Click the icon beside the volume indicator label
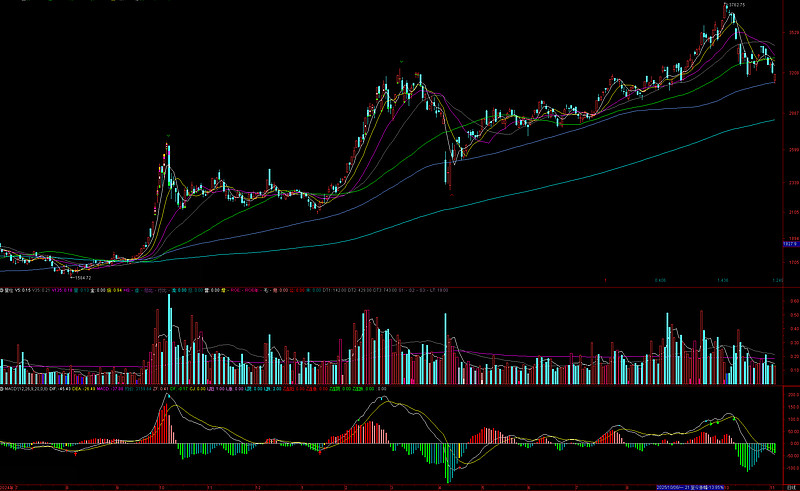800x491 pixels. tap(3, 290)
